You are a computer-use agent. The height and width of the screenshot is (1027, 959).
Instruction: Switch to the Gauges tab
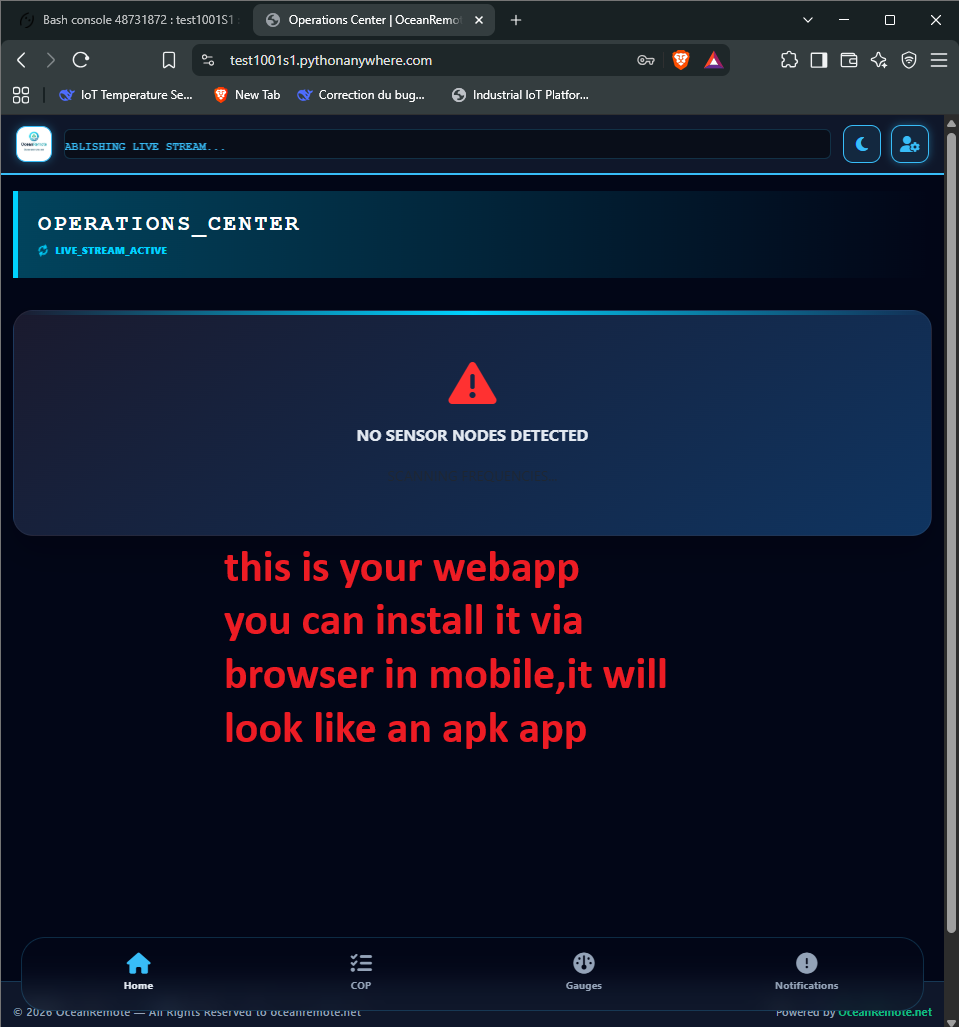[x=584, y=972]
